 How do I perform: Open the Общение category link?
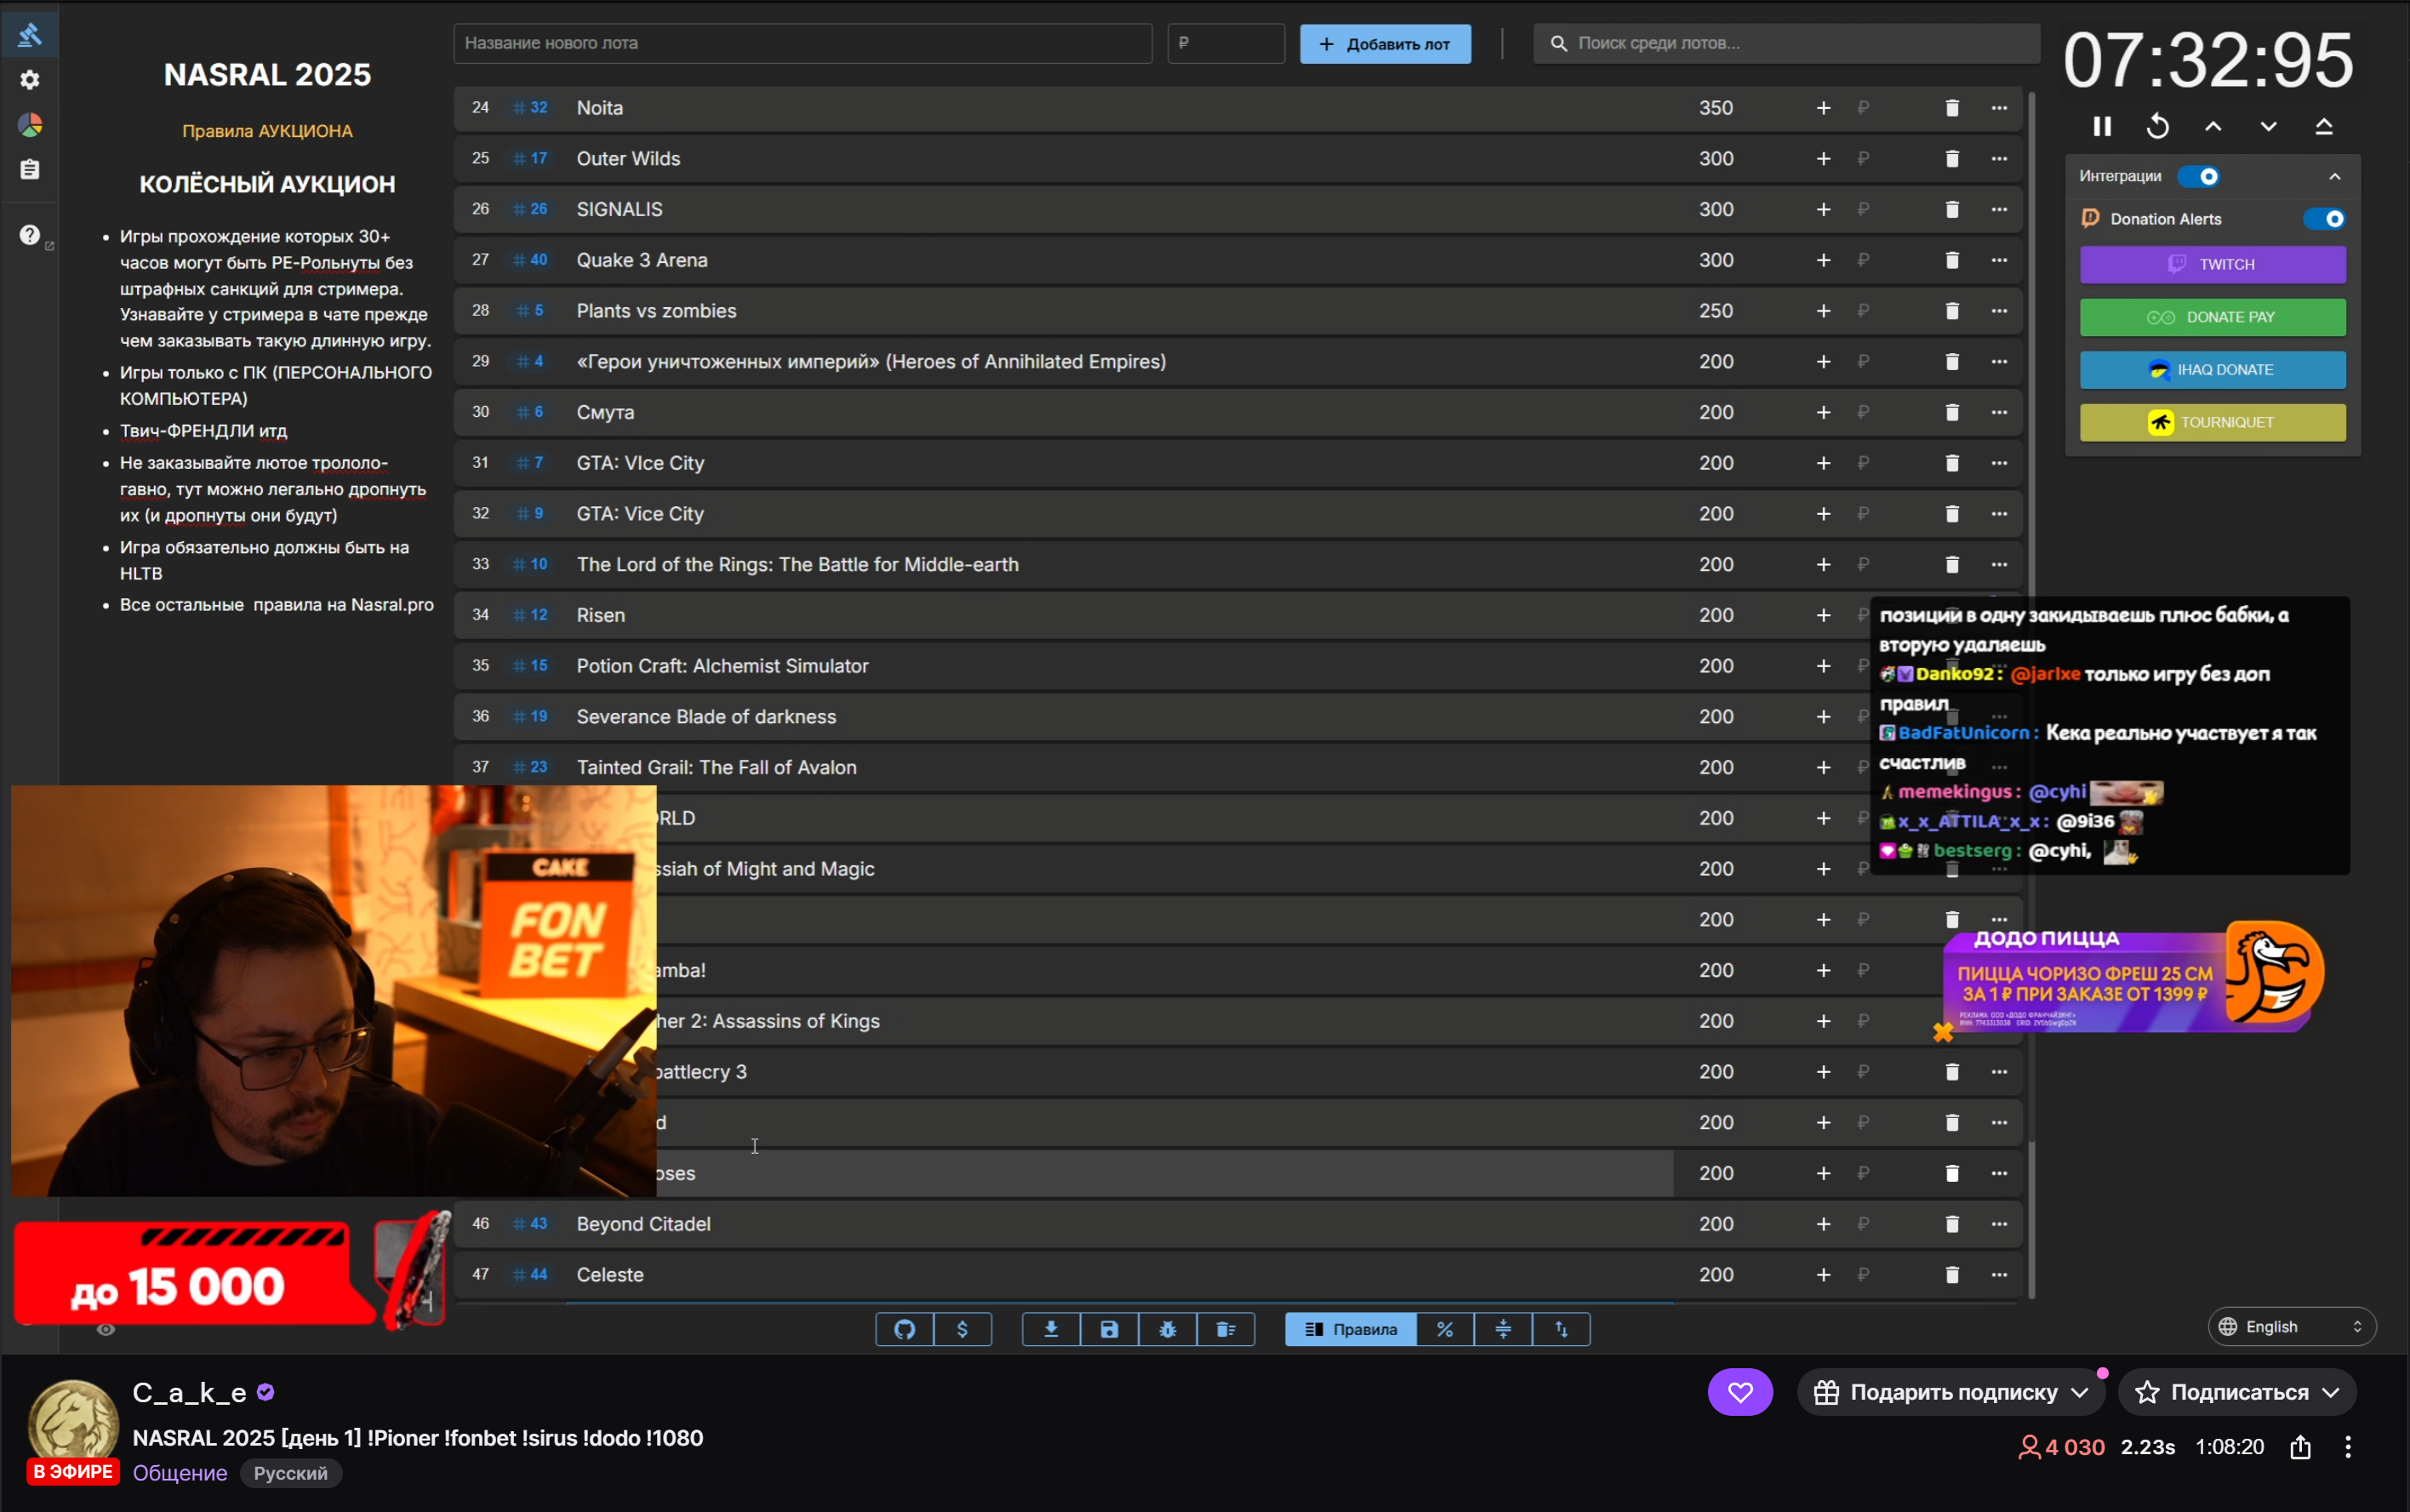point(180,1473)
